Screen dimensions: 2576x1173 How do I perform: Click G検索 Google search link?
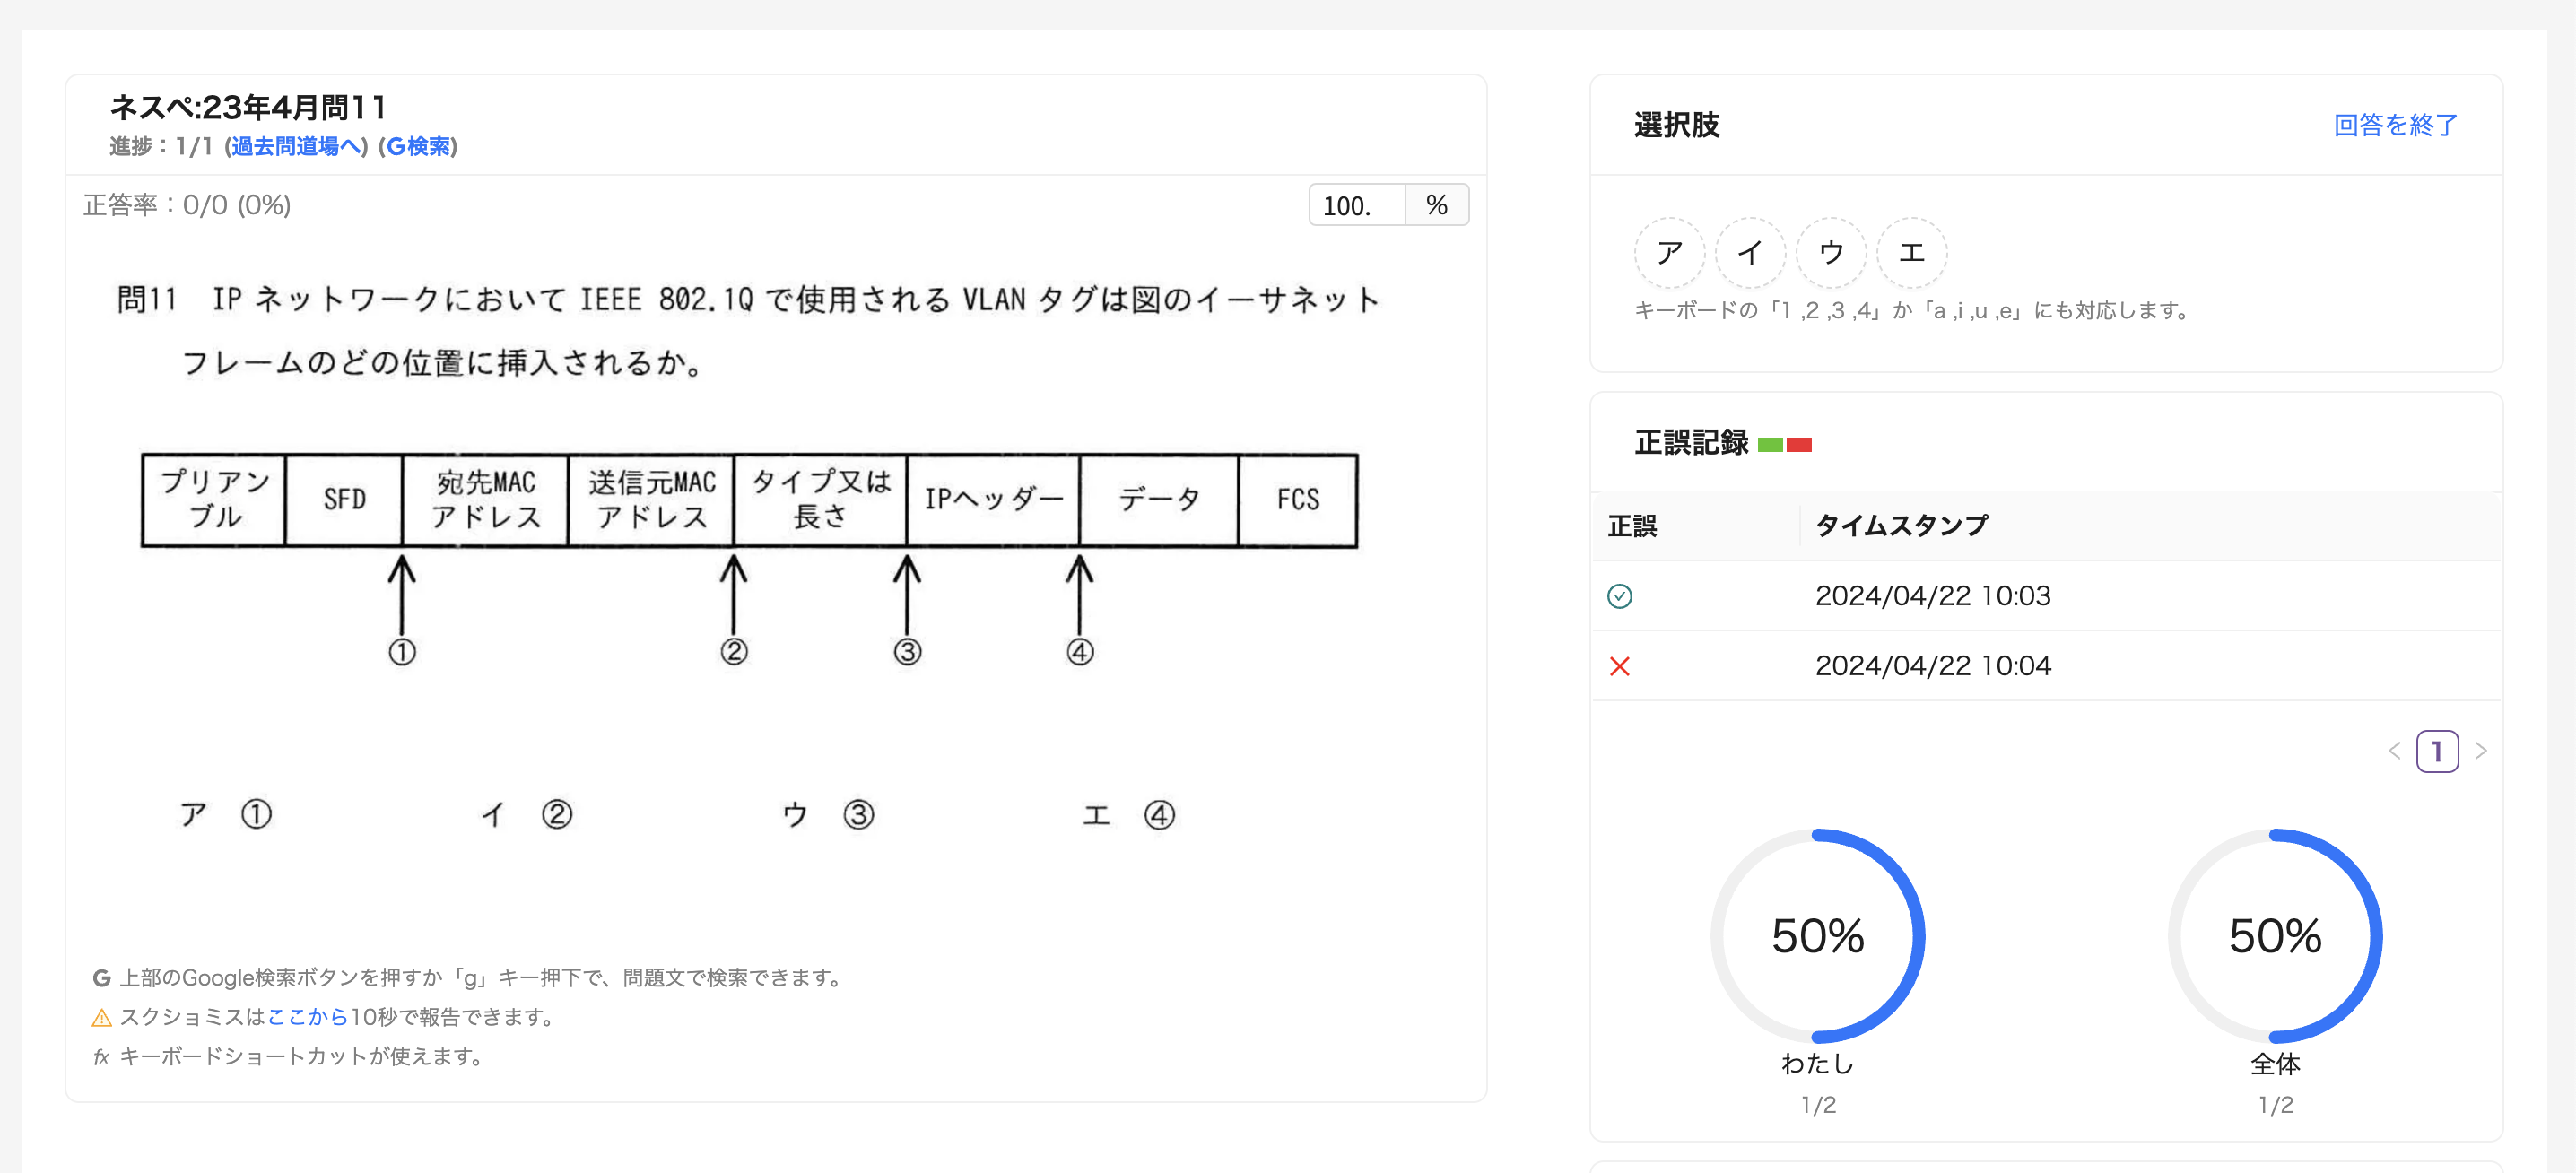coord(418,147)
